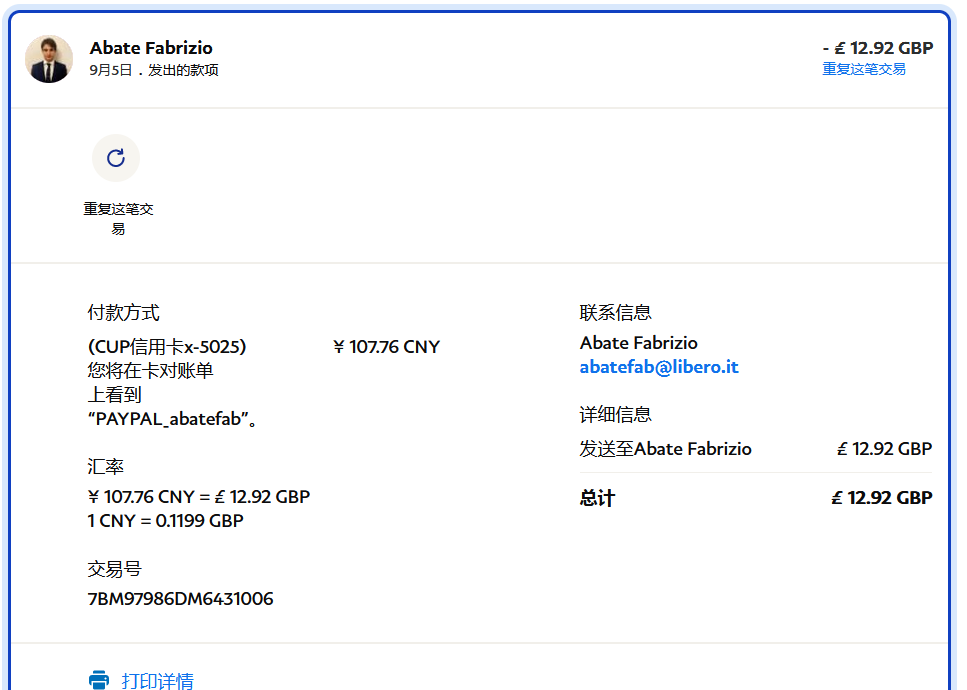This screenshot has width=967, height=690.
Task: Click the Abate Fabrizio name in header
Action: coord(151,48)
